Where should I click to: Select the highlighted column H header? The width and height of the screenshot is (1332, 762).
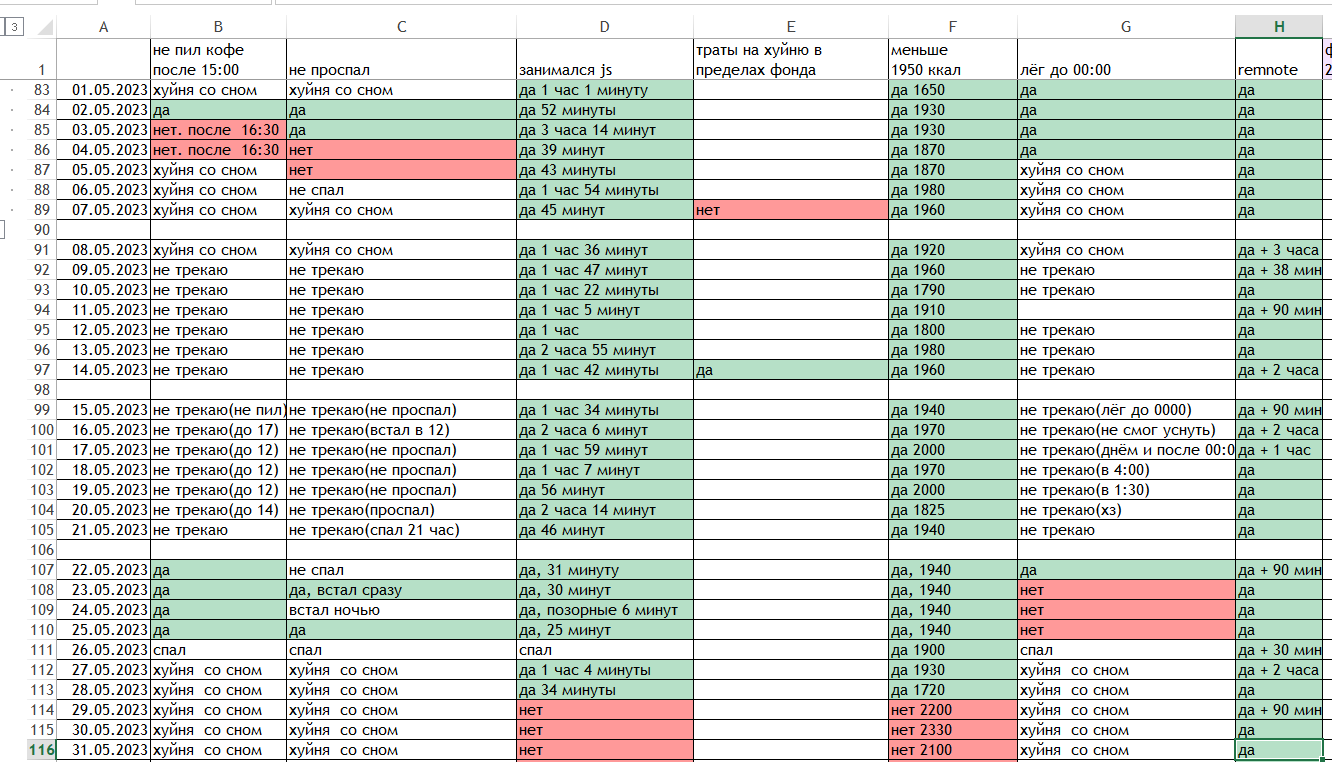click(1279, 27)
